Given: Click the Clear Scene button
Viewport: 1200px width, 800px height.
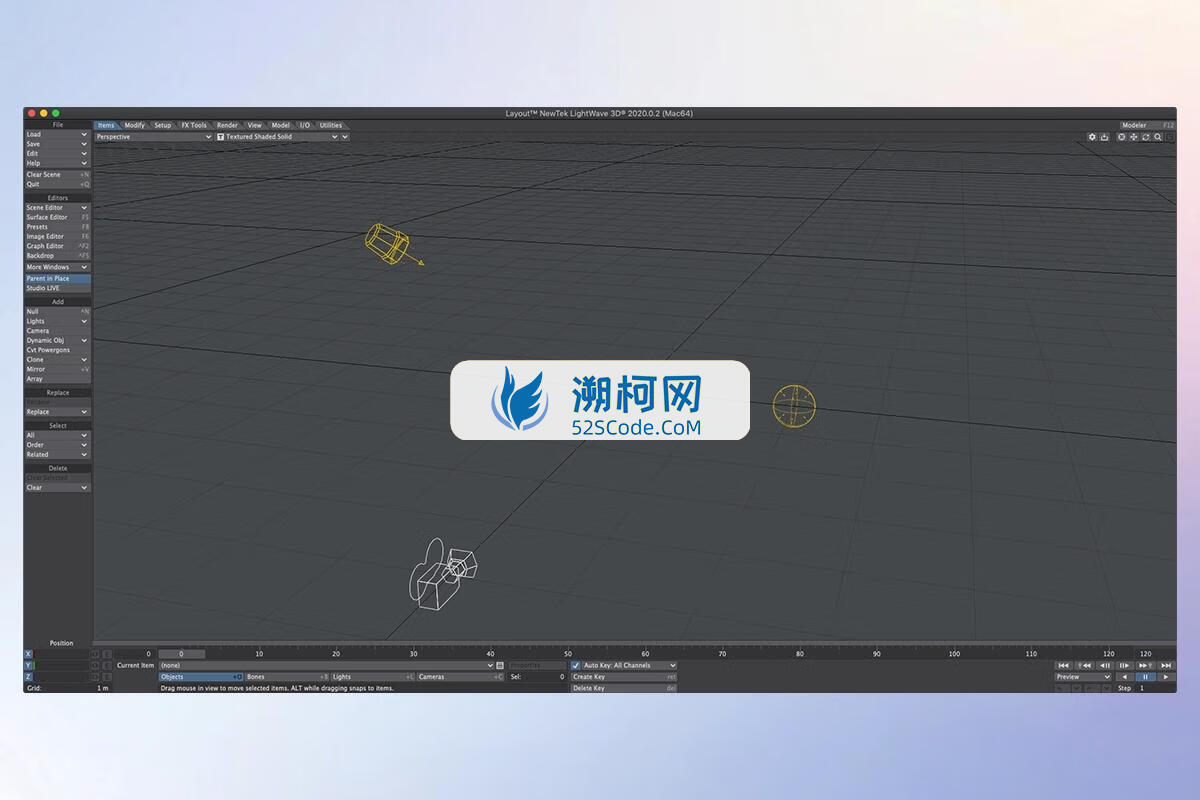Looking at the screenshot, I should point(58,174).
